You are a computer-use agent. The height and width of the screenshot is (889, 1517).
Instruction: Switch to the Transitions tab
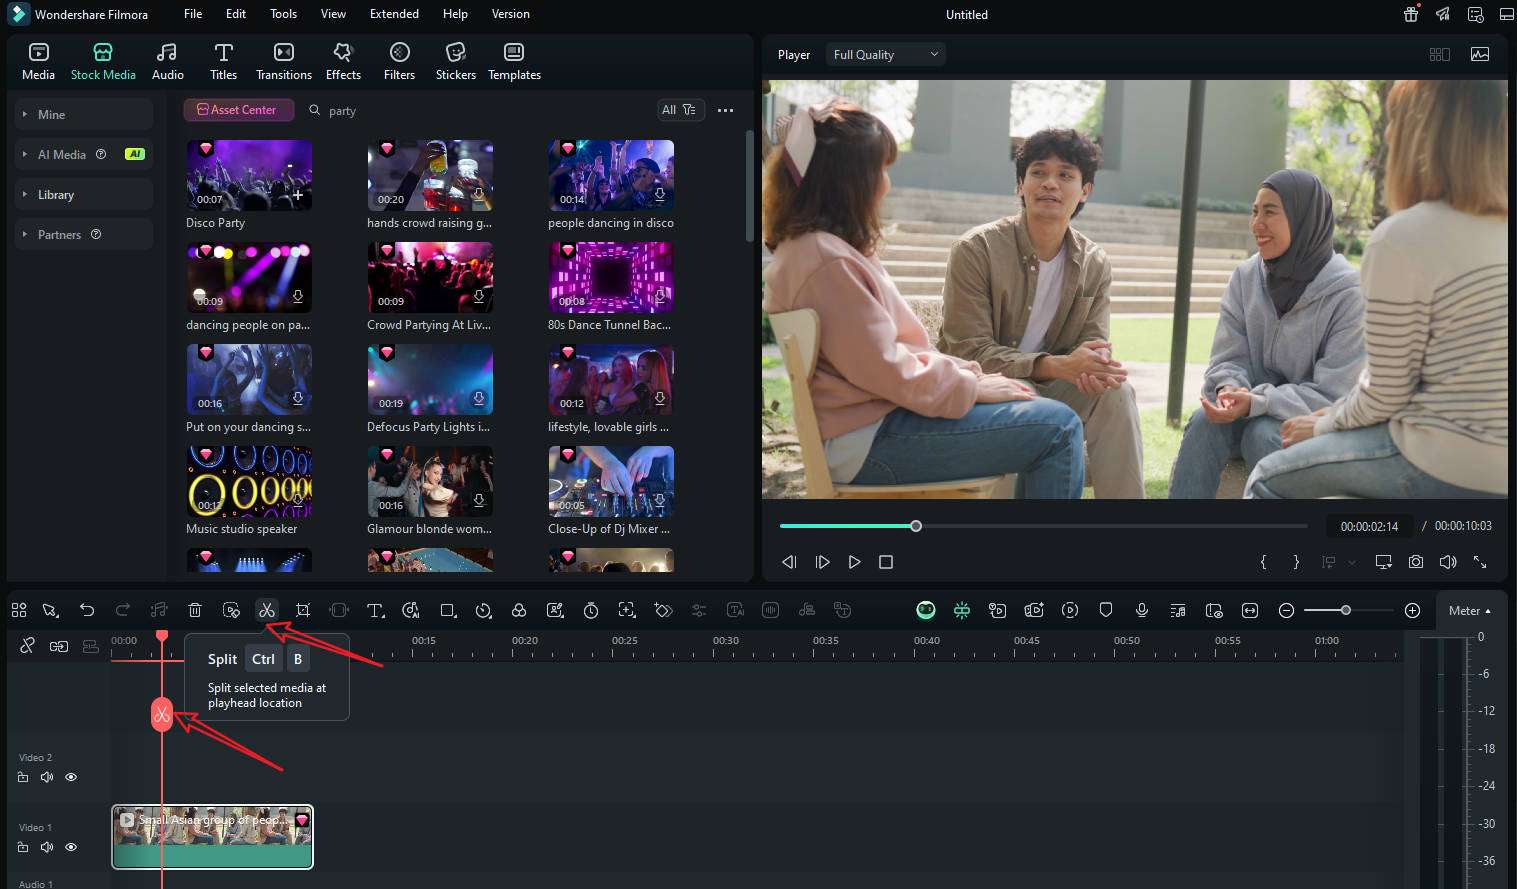pos(284,61)
